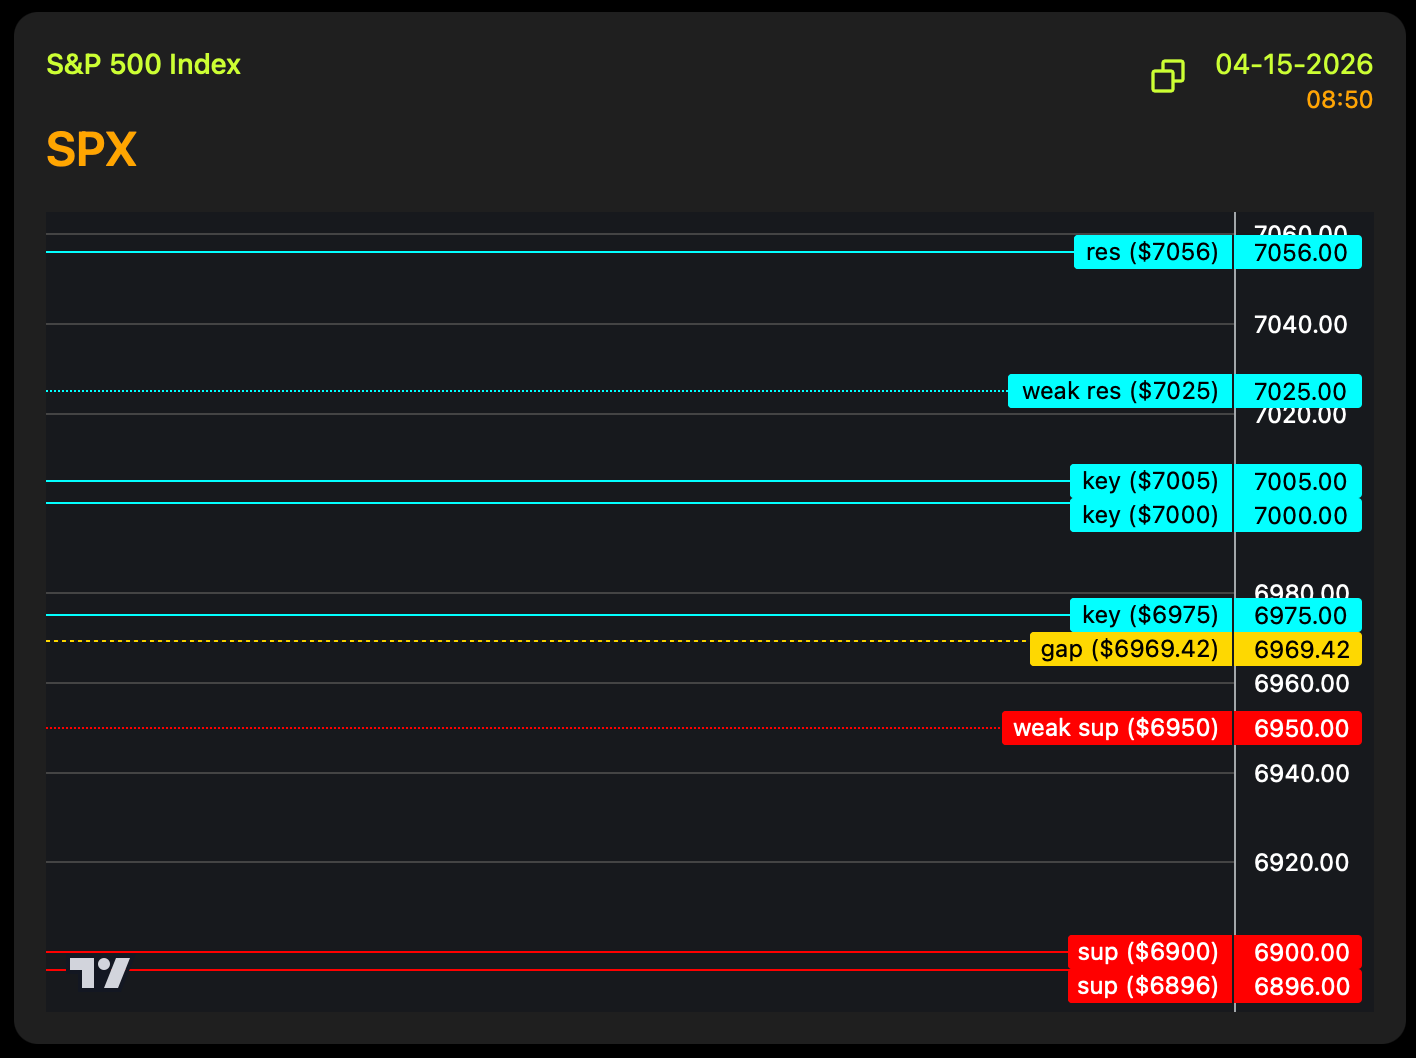Select the 7005.00 price axis tag

(x=1299, y=481)
